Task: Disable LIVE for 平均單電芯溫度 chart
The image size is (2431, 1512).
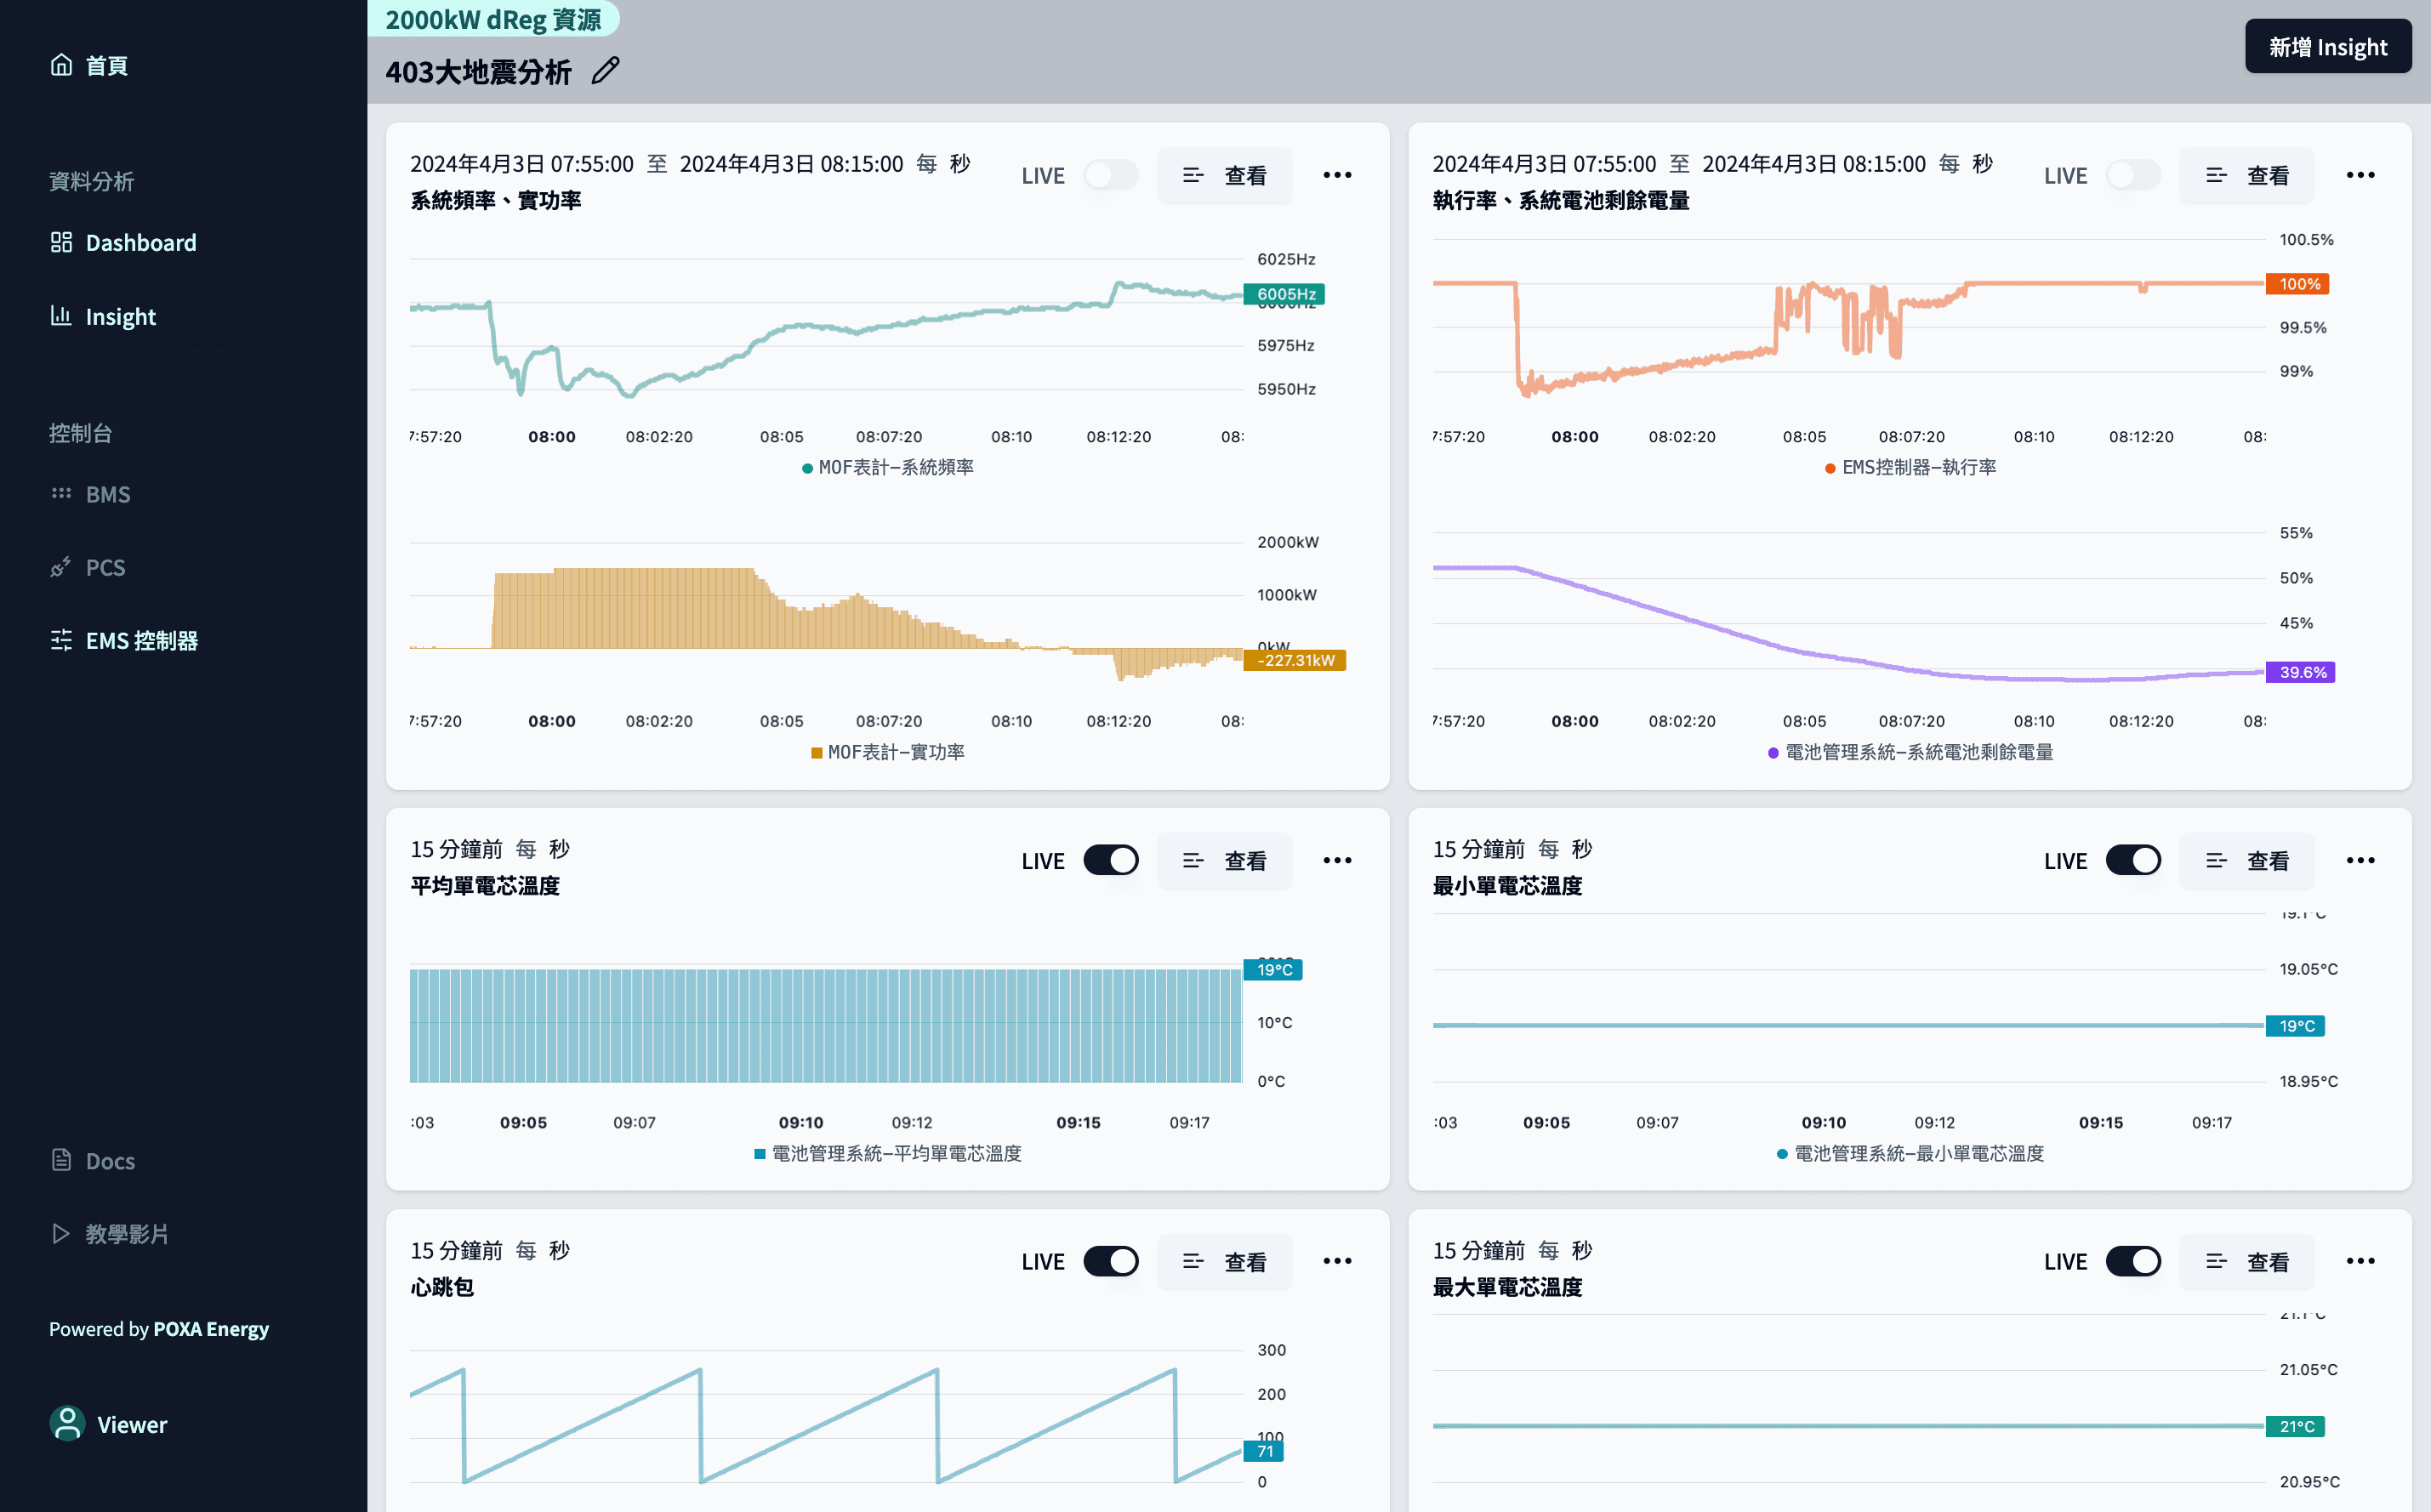Action: click(x=1110, y=860)
